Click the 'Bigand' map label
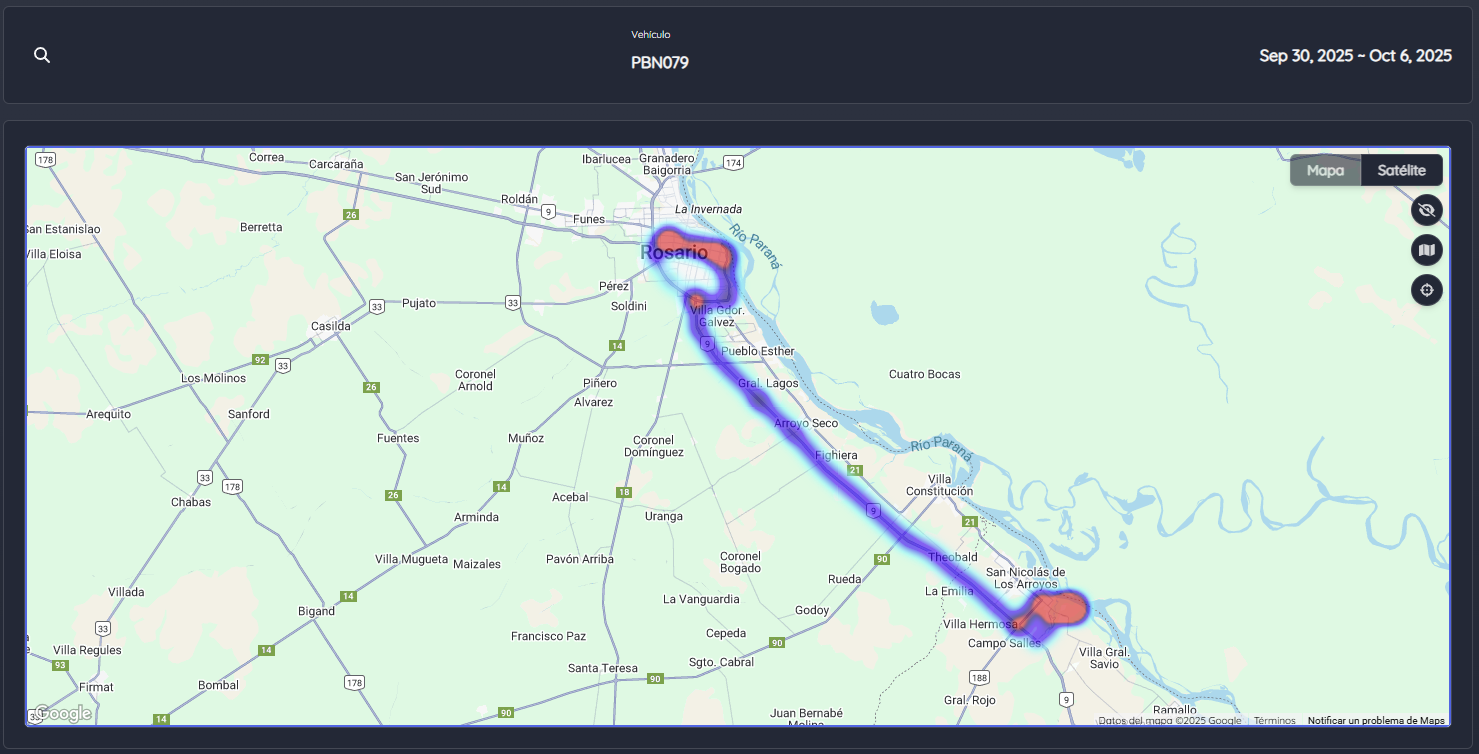Viewport: 1479px width, 754px height. [x=317, y=610]
